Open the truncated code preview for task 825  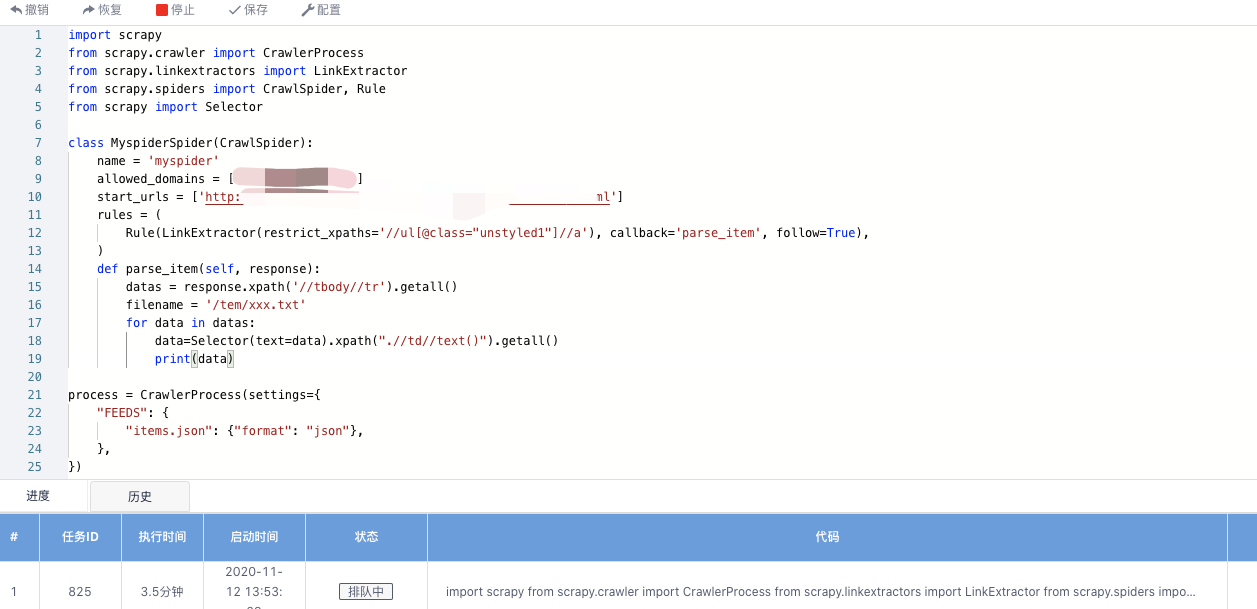click(x=820, y=591)
